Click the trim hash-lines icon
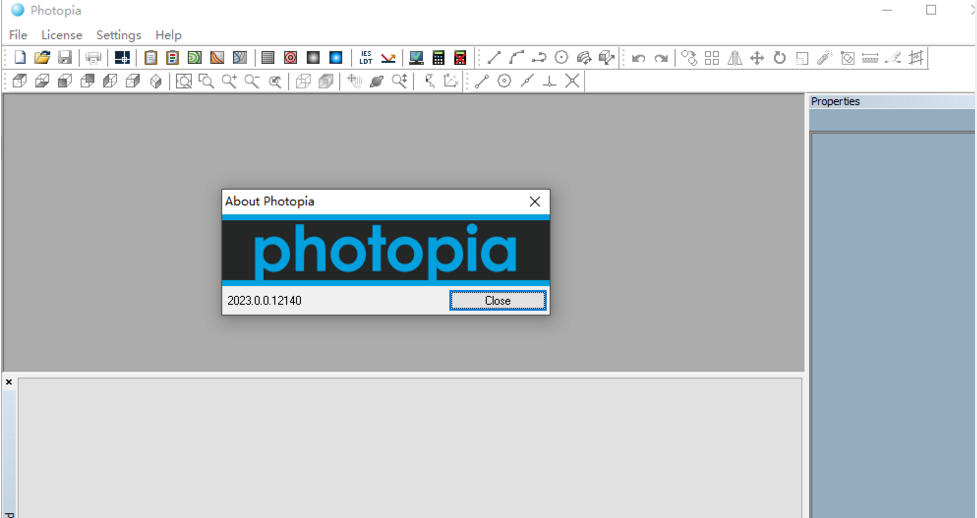 (915, 58)
